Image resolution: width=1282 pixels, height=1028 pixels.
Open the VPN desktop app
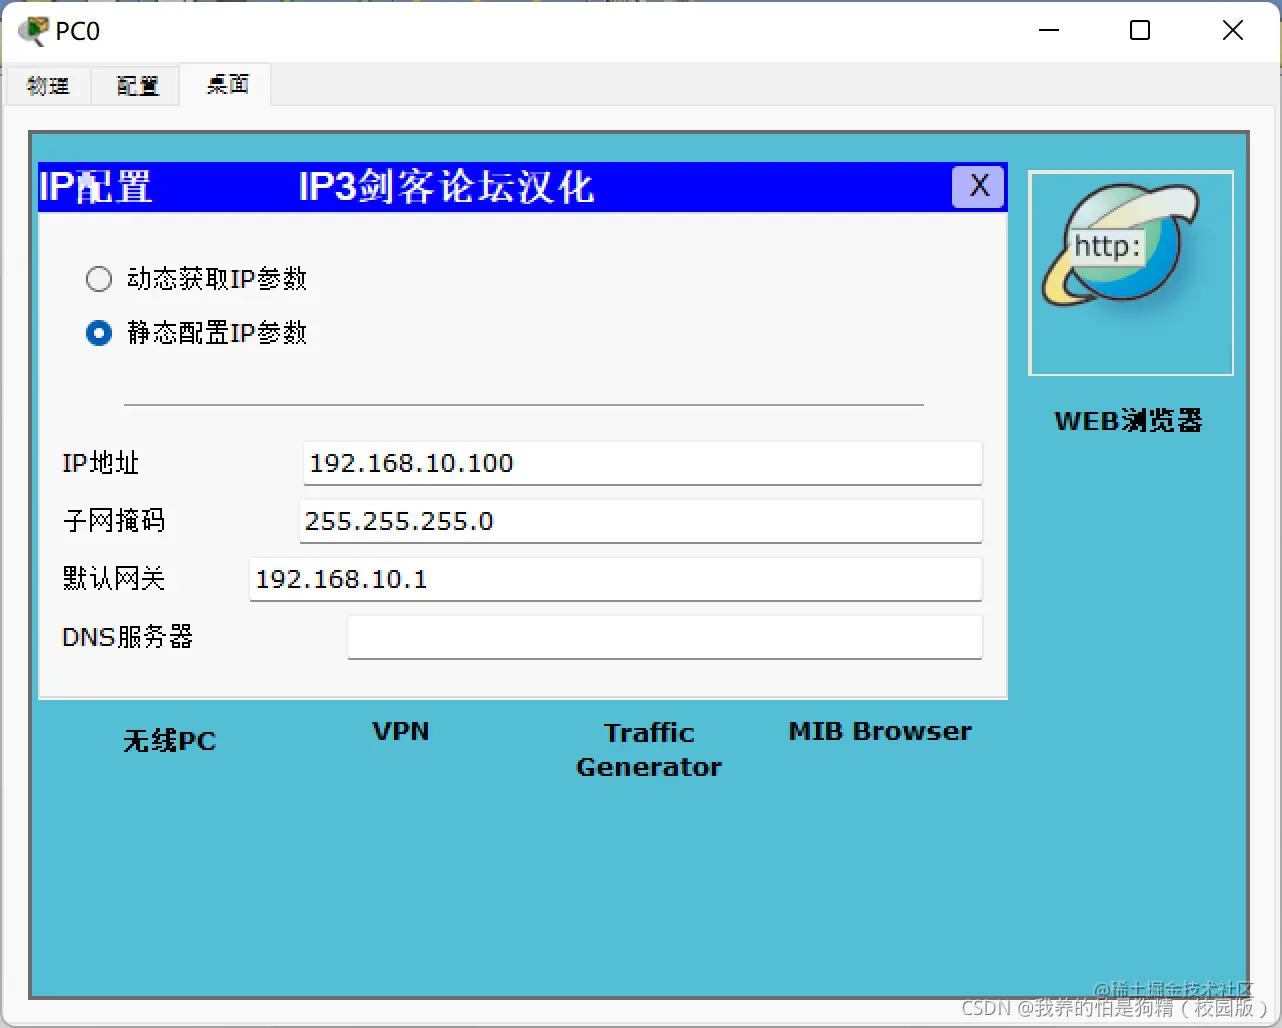(x=401, y=731)
